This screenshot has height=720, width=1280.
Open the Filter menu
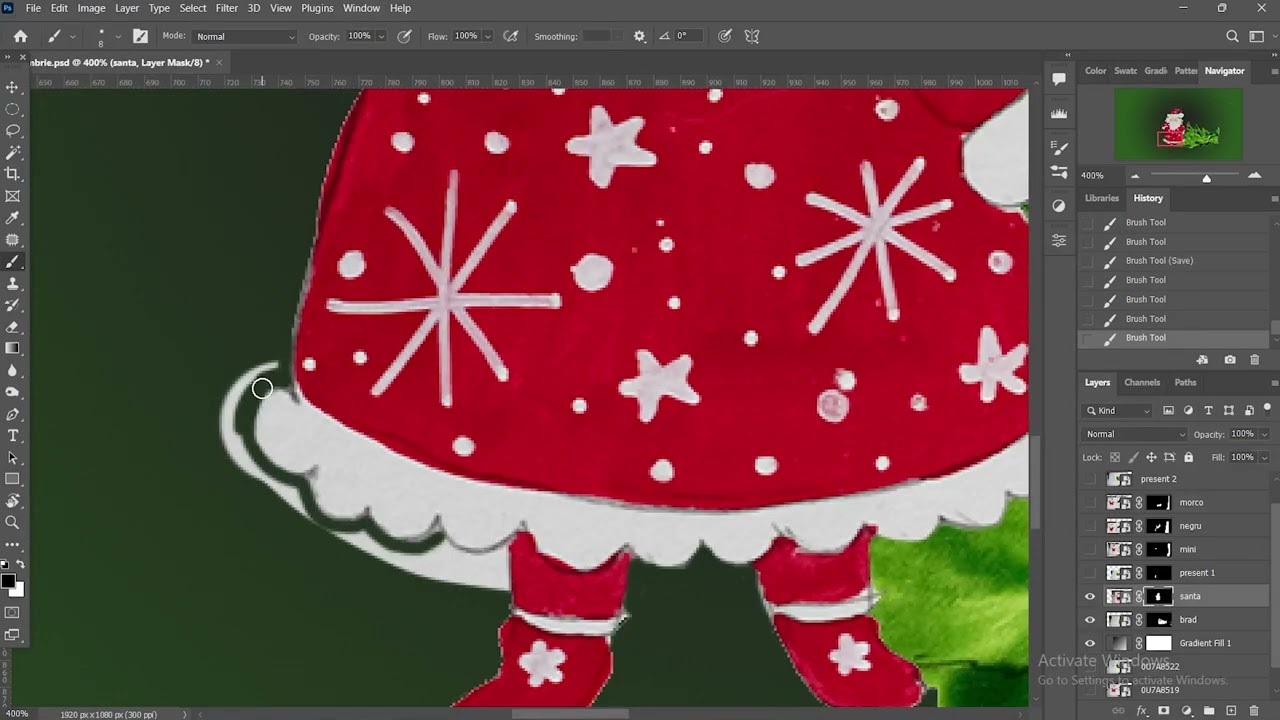227,8
